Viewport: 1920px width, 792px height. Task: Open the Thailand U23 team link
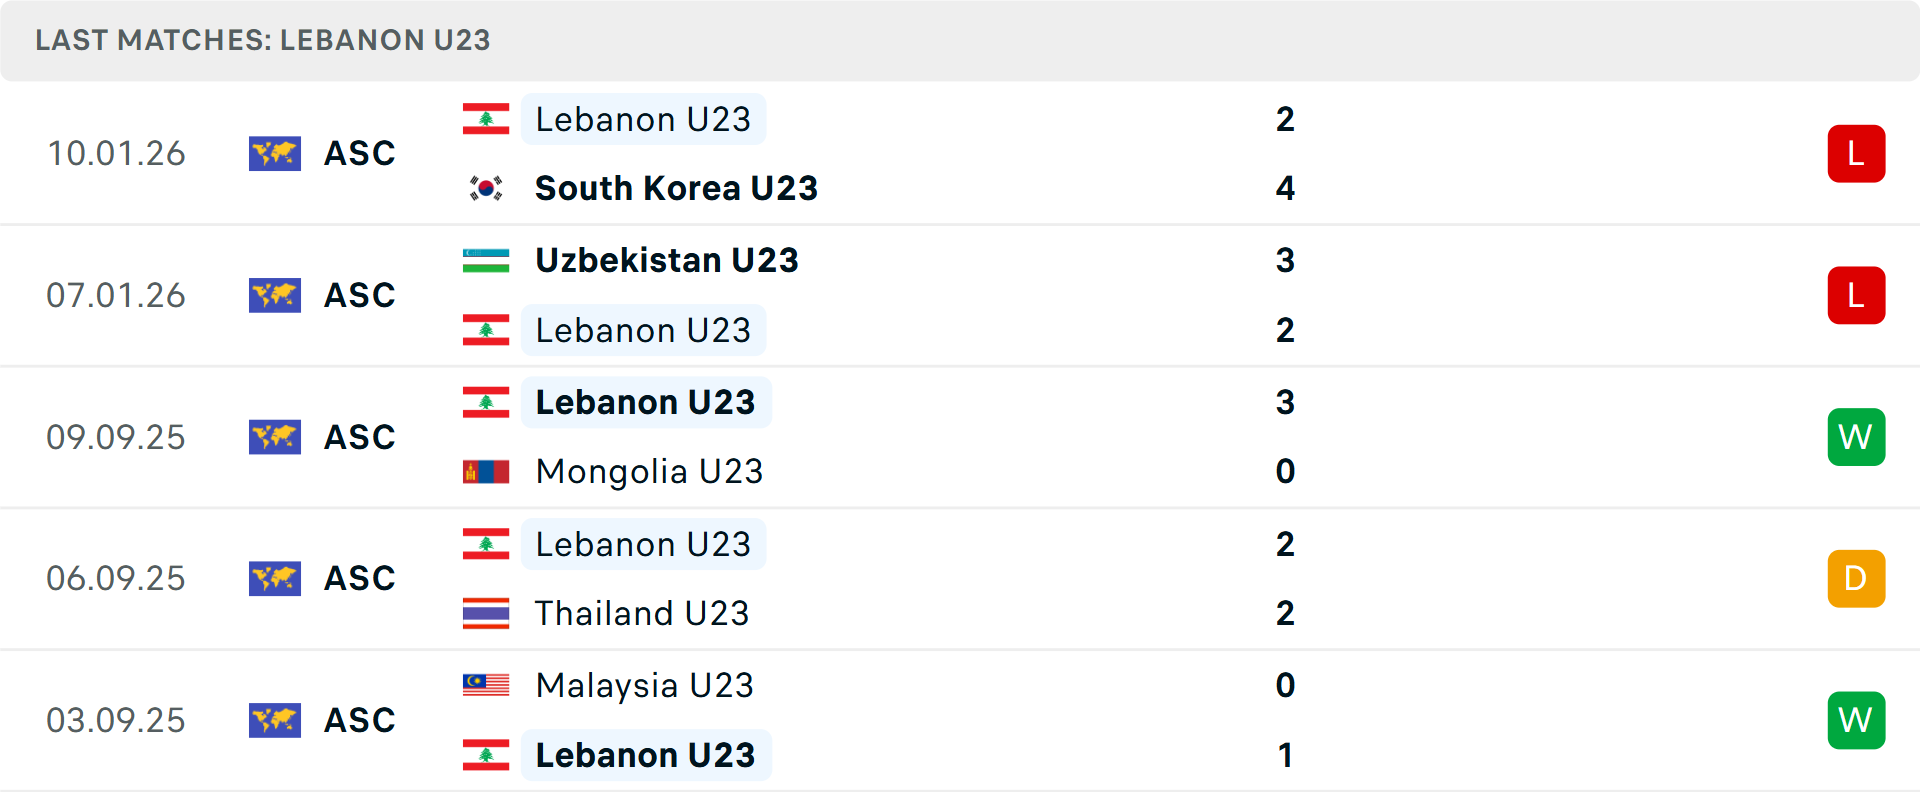point(642,613)
